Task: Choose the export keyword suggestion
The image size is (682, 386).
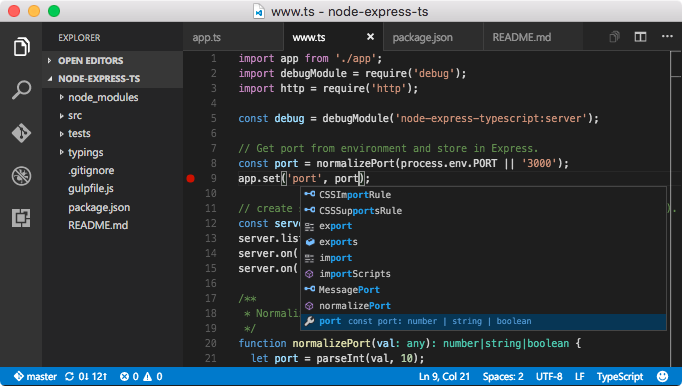Action: coord(483,226)
